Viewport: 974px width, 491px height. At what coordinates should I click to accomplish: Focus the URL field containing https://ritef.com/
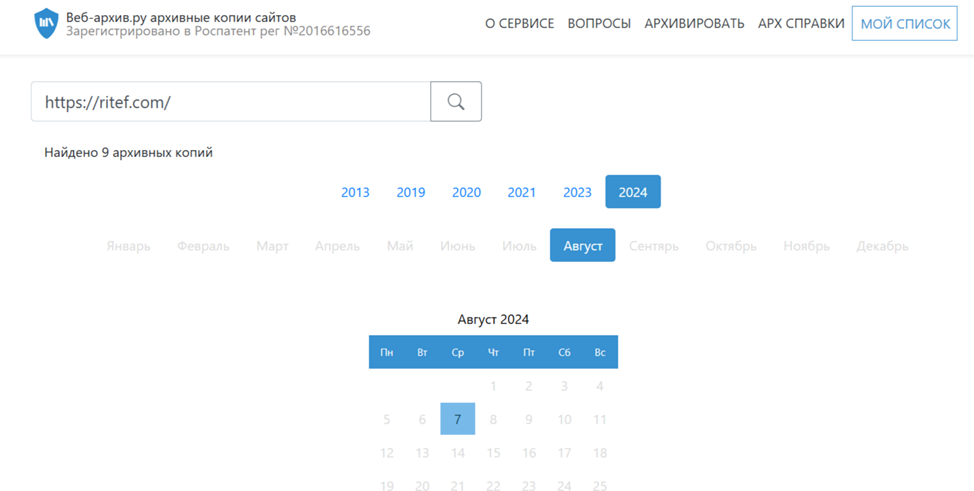click(x=231, y=102)
